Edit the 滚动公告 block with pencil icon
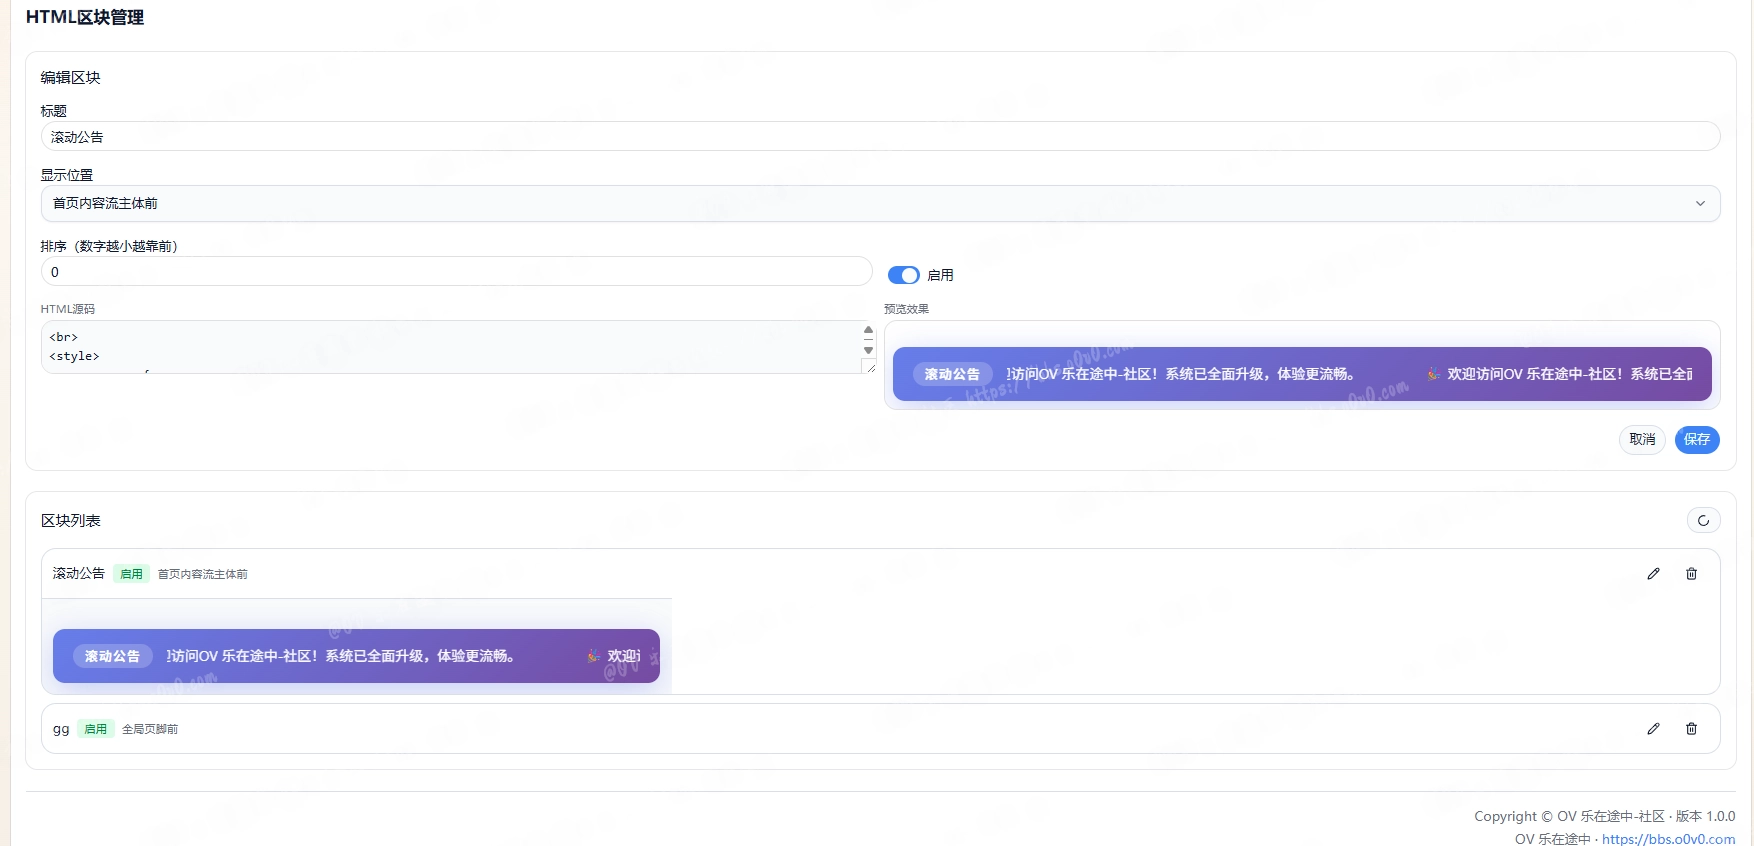Screen dimensions: 1754x846 1653,574
